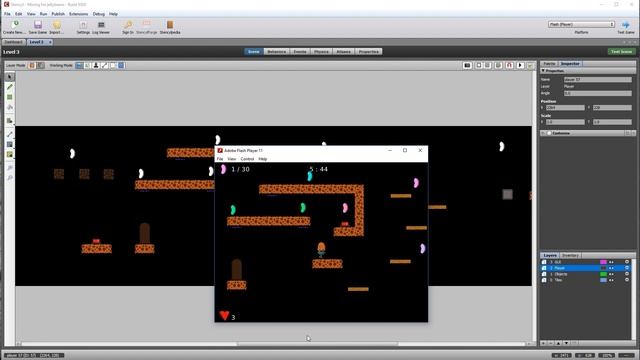The image size is (640, 360).
Task: Collapse the Properties section triangle
Action: coord(543,71)
